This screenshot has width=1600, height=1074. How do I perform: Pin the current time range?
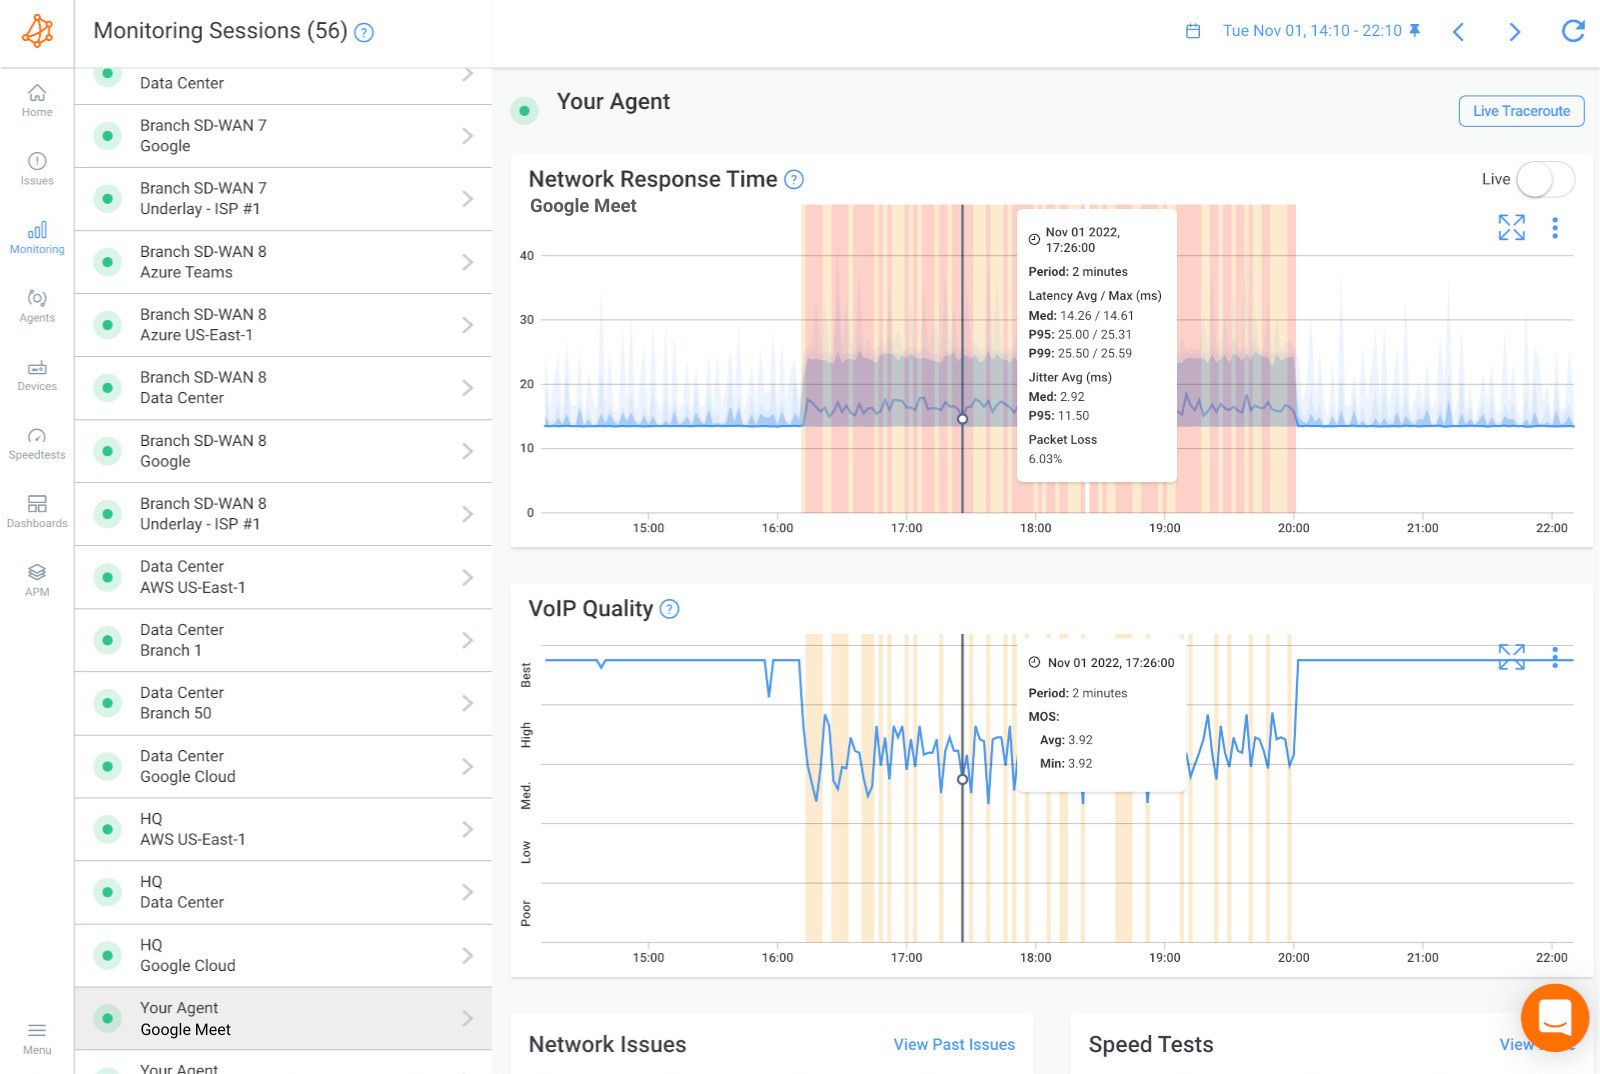click(x=1413, y=31)
